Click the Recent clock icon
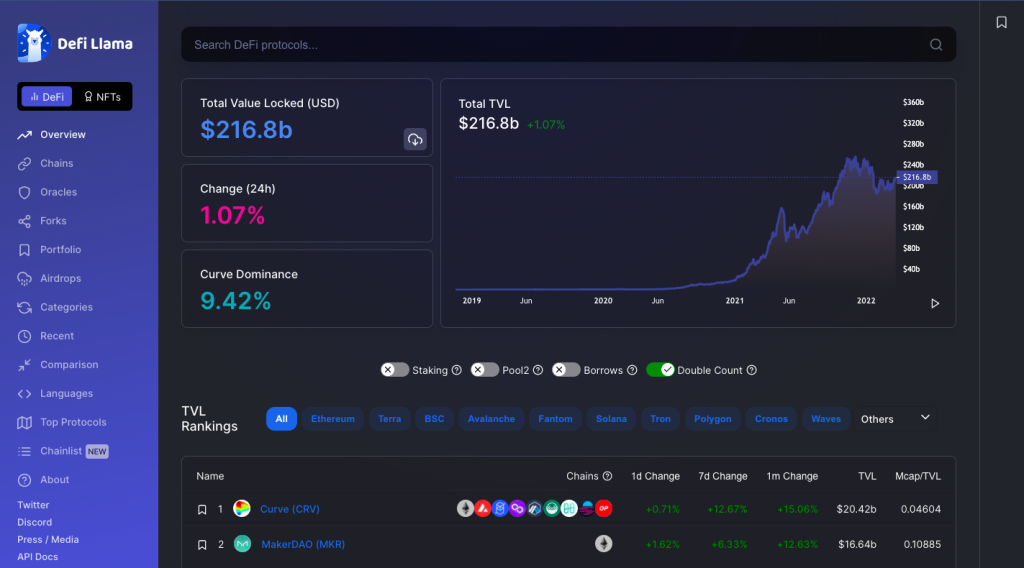The width and height of the screenshot is (1024, 568). [24, 336]
